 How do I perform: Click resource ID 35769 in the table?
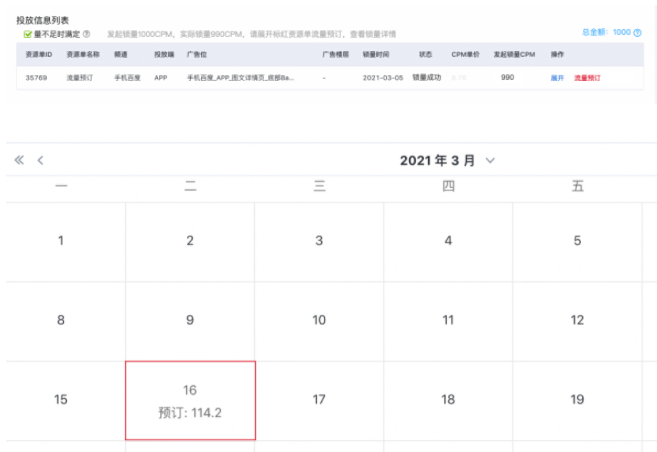pyautogui.click(x=38, y=77)
